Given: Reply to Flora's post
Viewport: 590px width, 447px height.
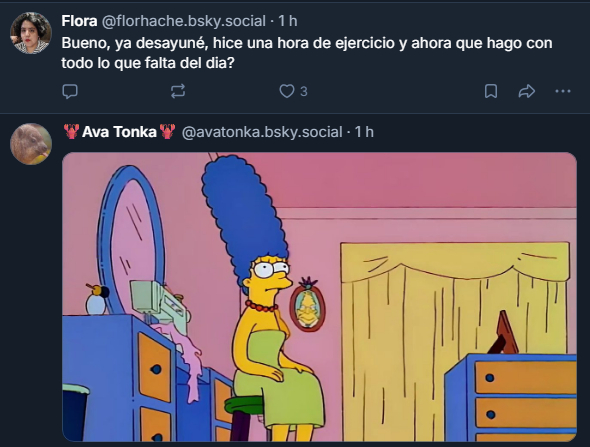Looking at the screenshot, I should pos(70,91).
